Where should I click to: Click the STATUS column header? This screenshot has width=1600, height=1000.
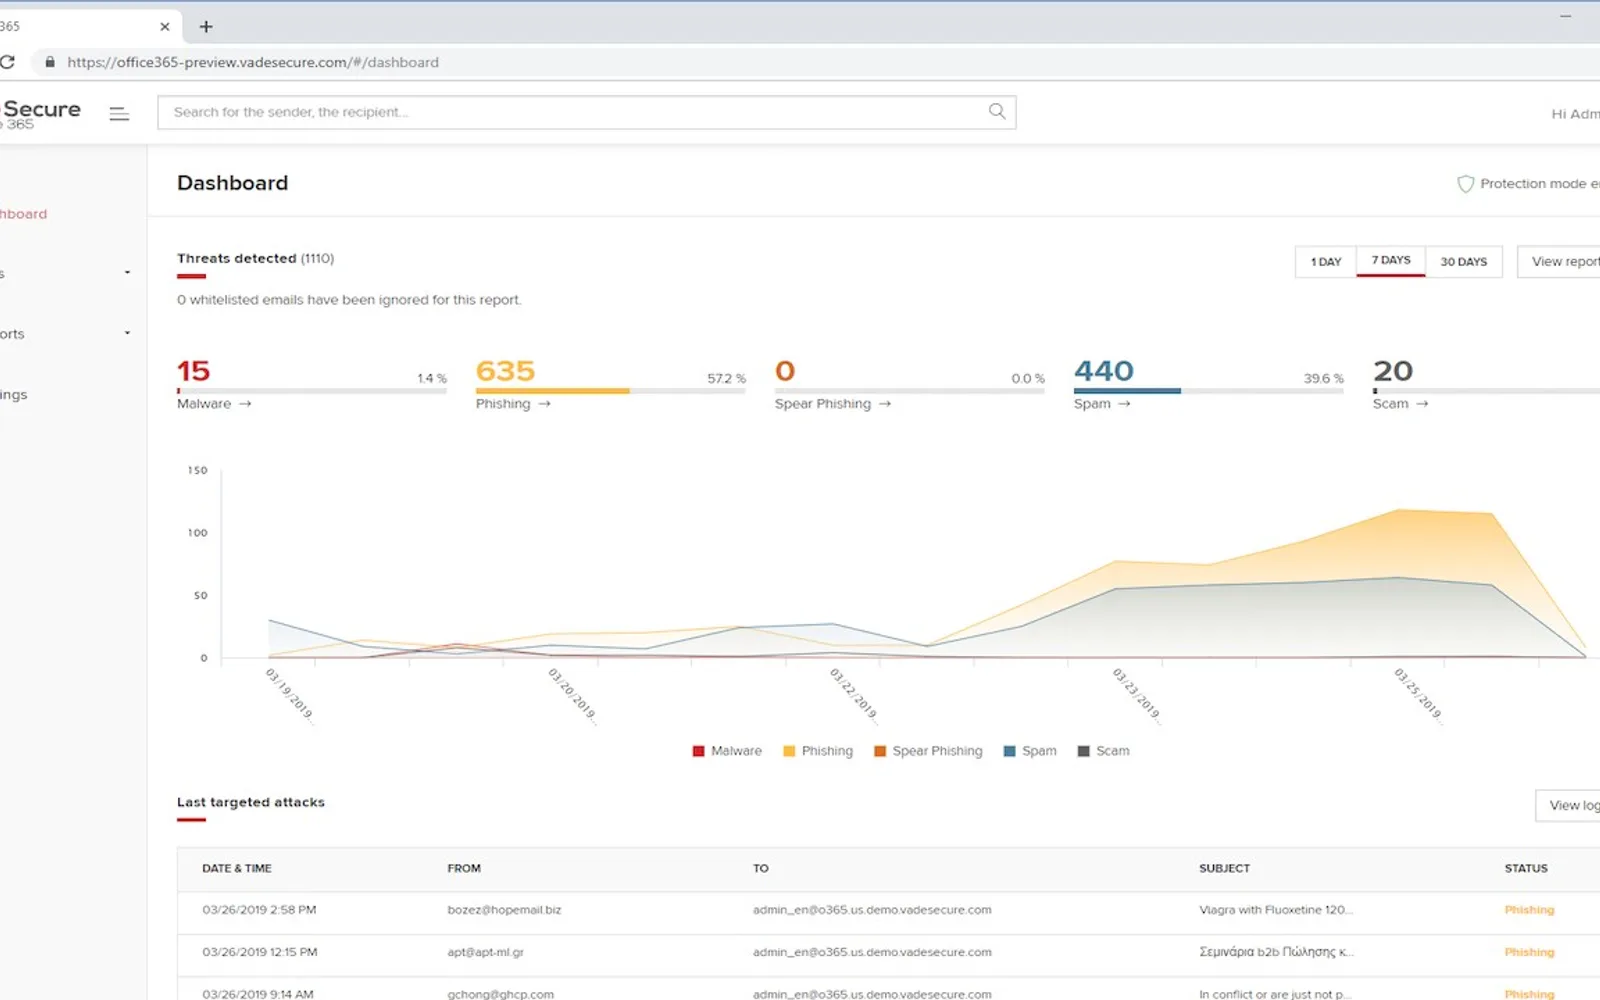click(1526, 868)
